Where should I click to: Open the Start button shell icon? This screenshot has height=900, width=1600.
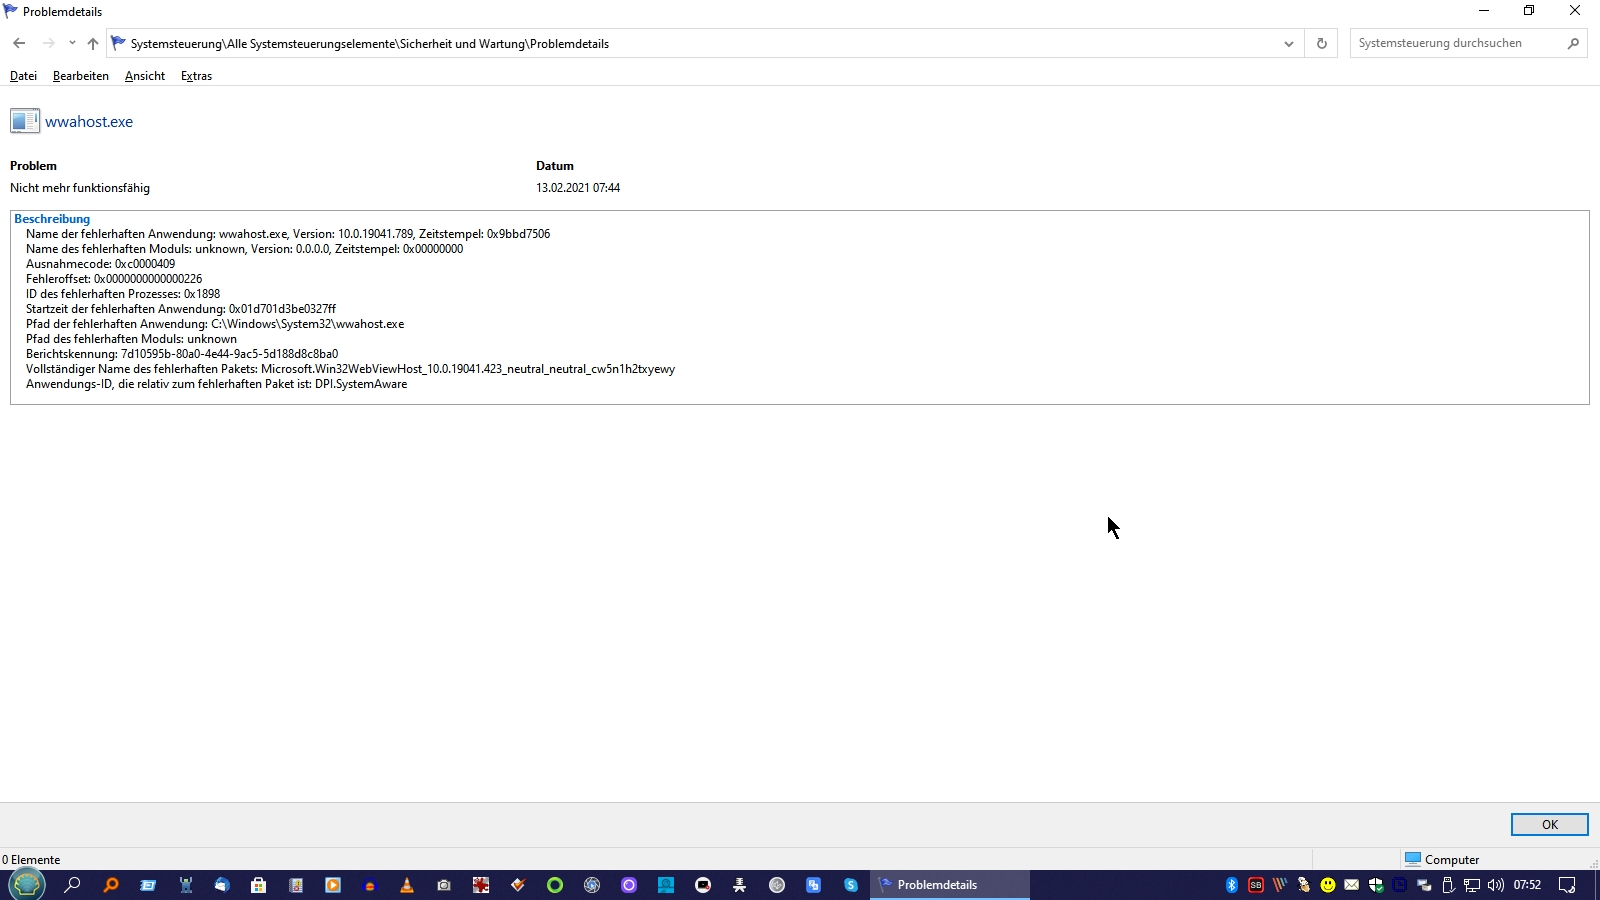(x=27, y=885)
